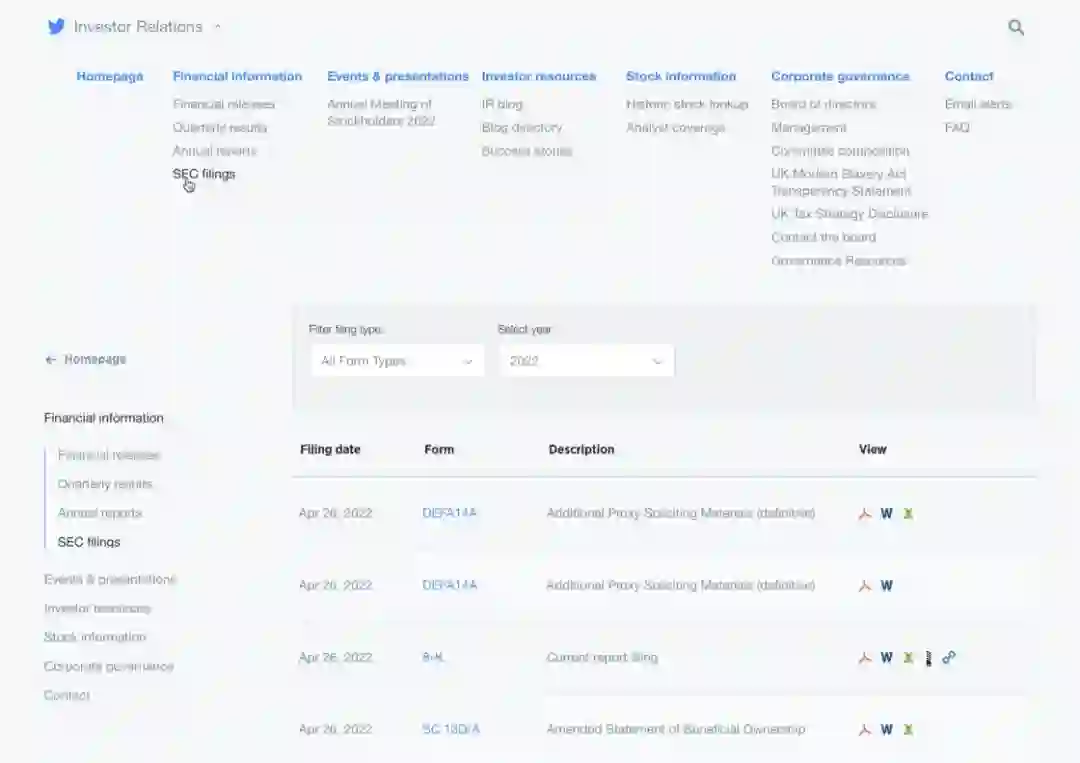Open Financial releases in the left sidebar
Viewport: 1080px width, 763px height.
tap(109, 456)
